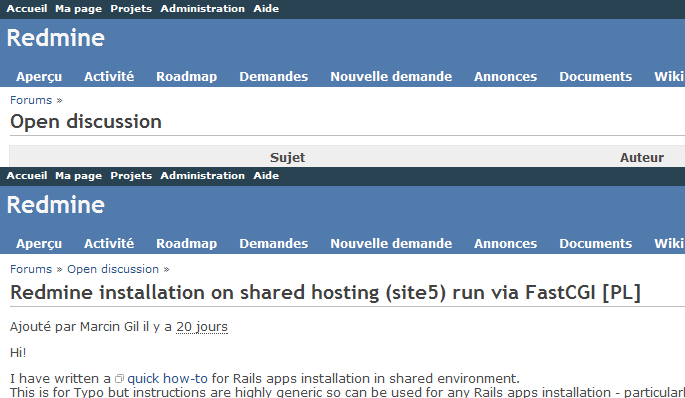
Task: Open Accueil in the upper top bar
Action: [x=27, y=8]
